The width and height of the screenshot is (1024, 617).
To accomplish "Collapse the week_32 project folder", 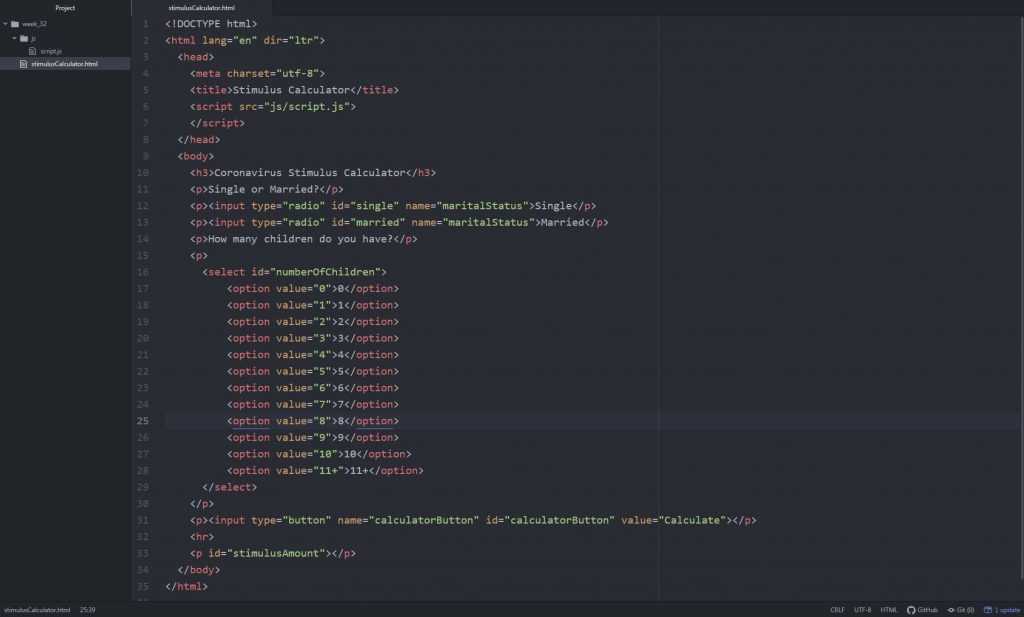I will (x=5, y=24).
